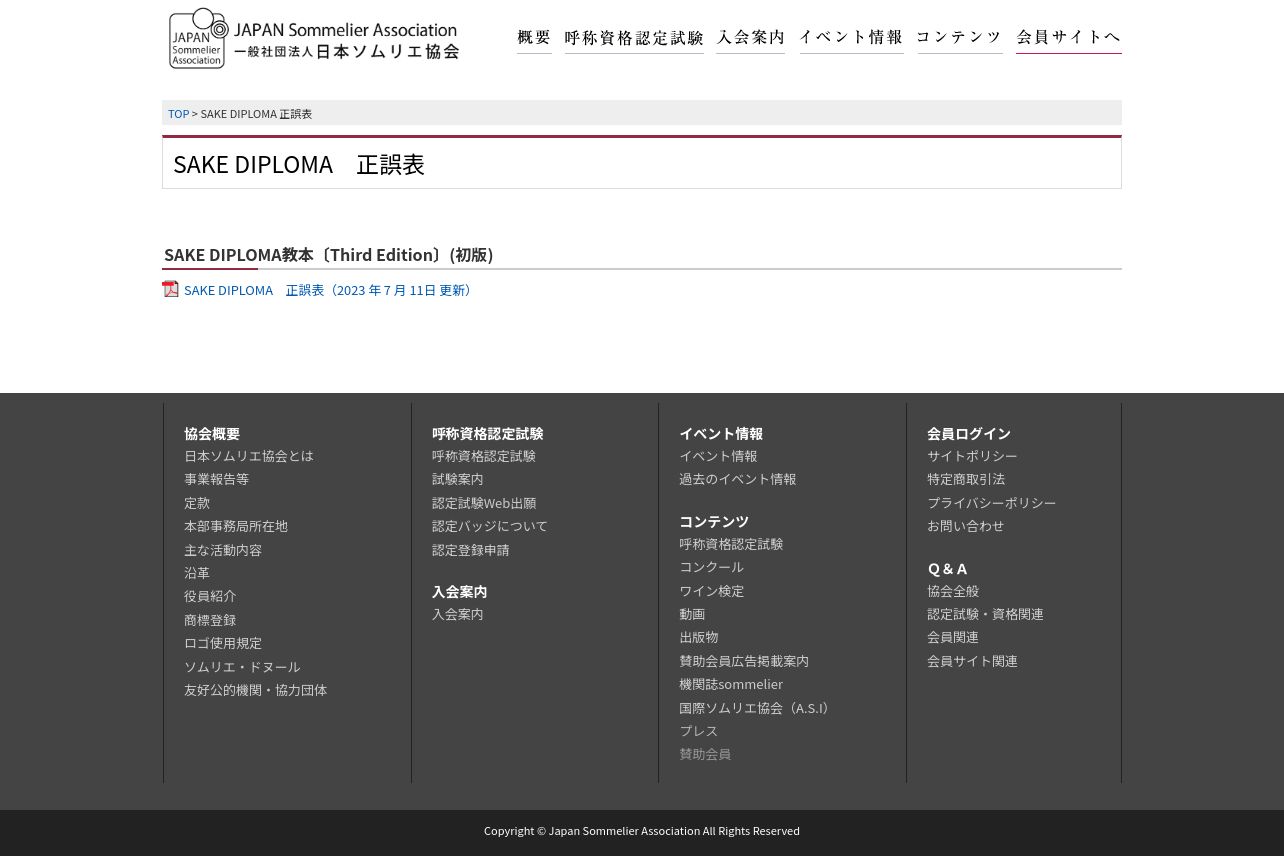Open the サイトポリシー footer link
Image resolution: width=1284 pixels, height=857 pixels.
click(972, 456)
